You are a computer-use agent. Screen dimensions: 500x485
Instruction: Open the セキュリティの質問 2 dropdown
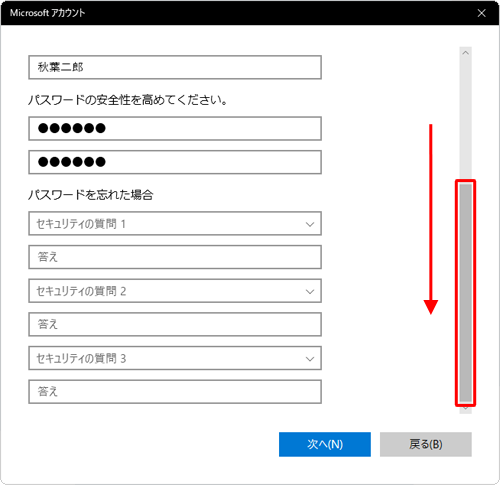tap(175, 291)
